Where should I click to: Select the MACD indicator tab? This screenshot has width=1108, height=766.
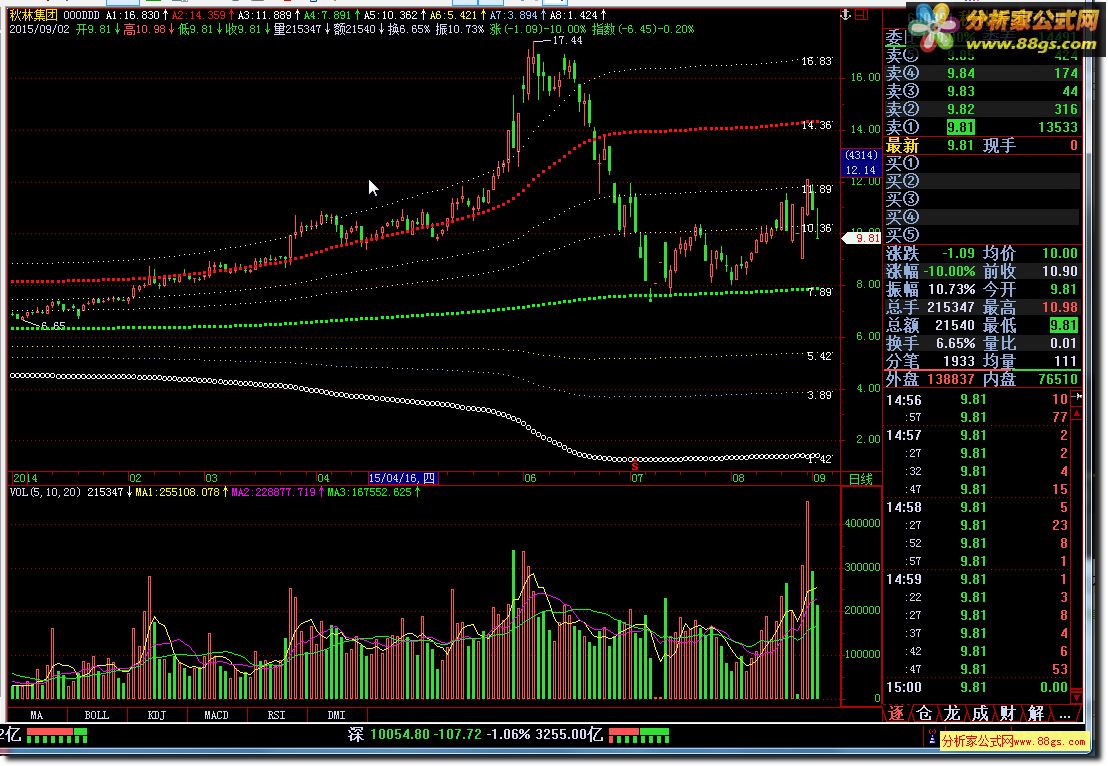217,715
